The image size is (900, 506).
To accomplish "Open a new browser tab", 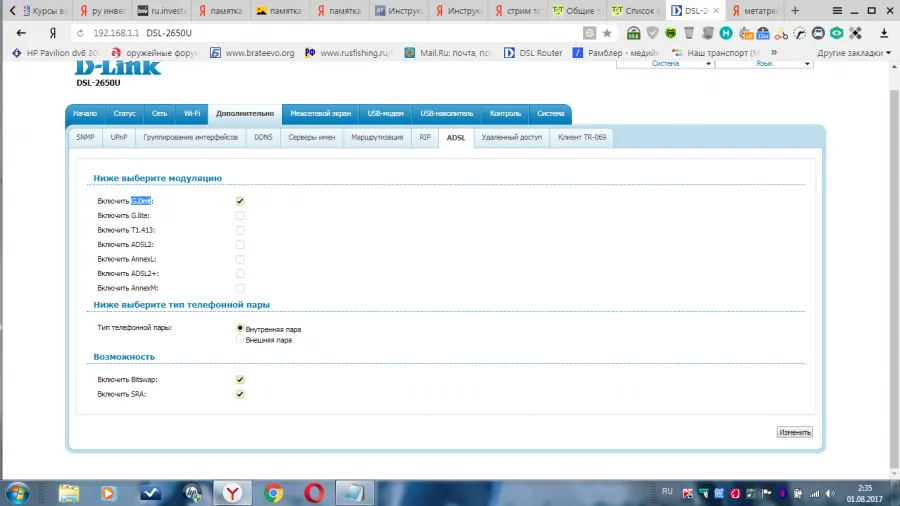I will (795, 10).
